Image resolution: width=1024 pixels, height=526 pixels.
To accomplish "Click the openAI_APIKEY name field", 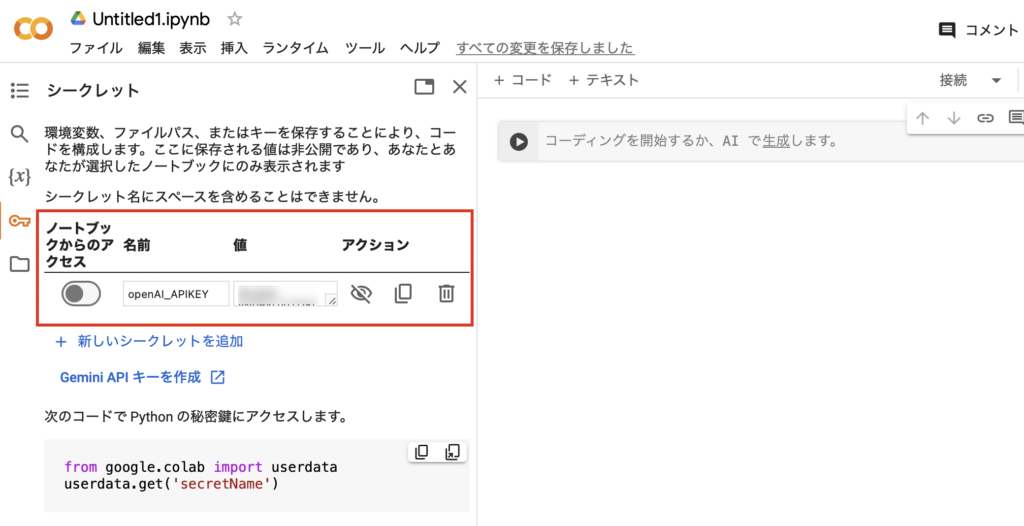I will click(x=175, y=294).
